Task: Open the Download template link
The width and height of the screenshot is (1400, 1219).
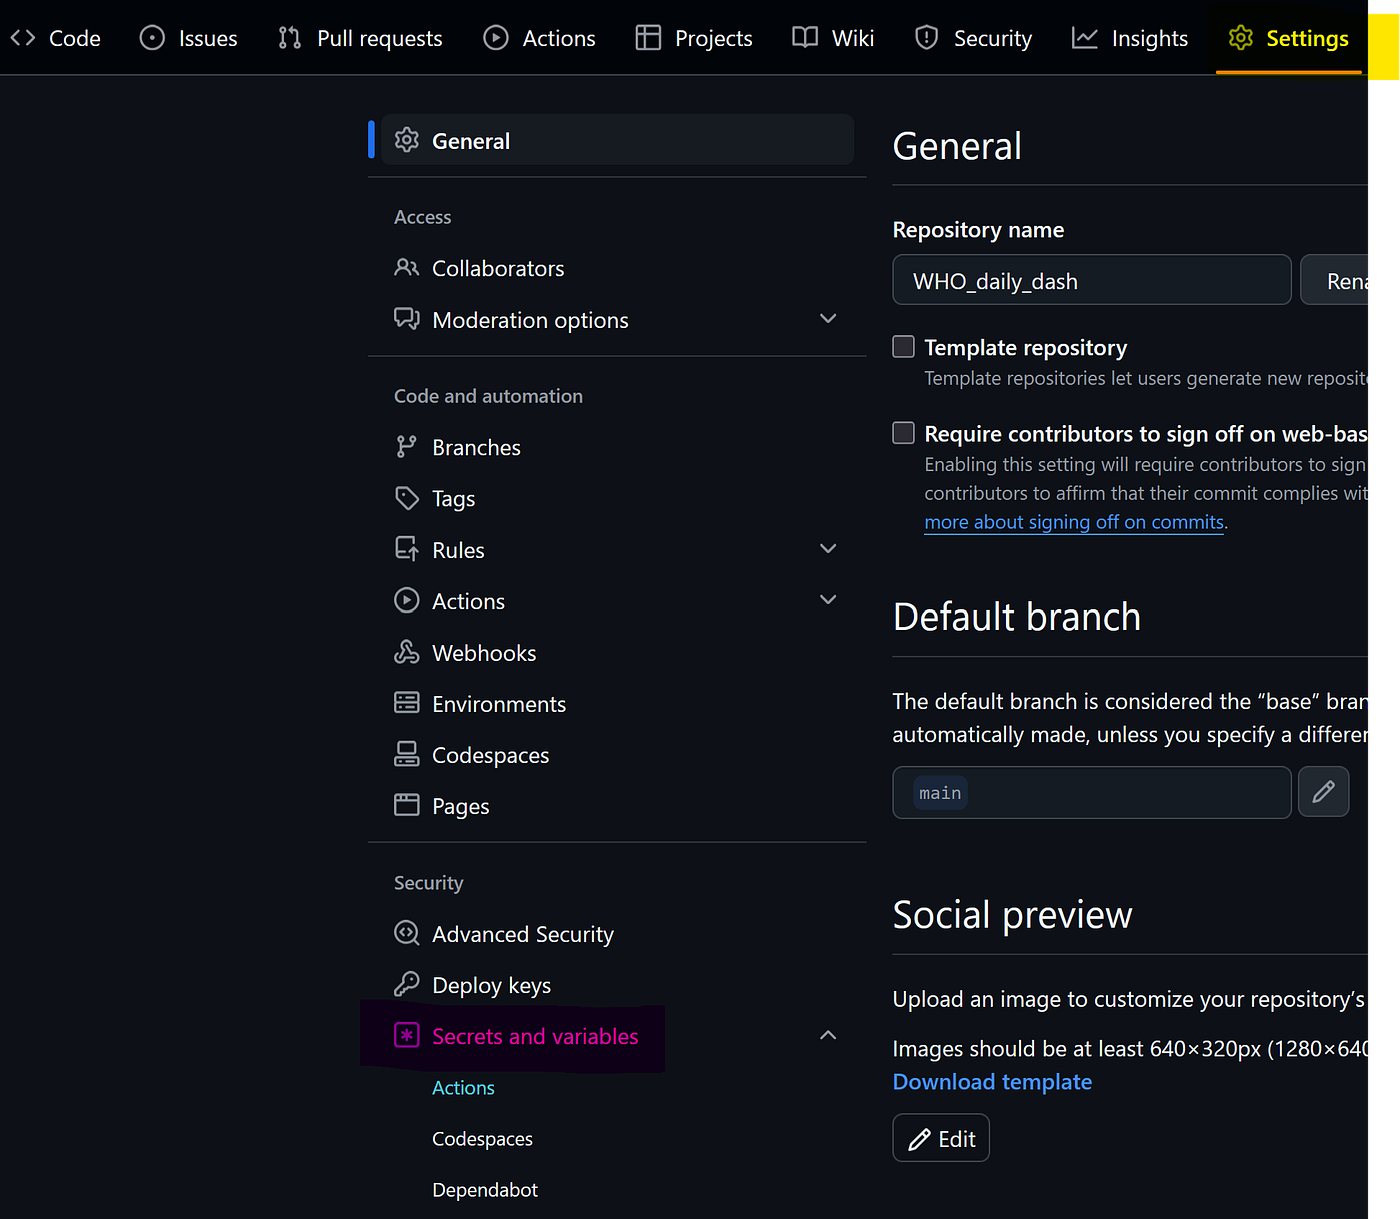Action: coord(992,1082)
